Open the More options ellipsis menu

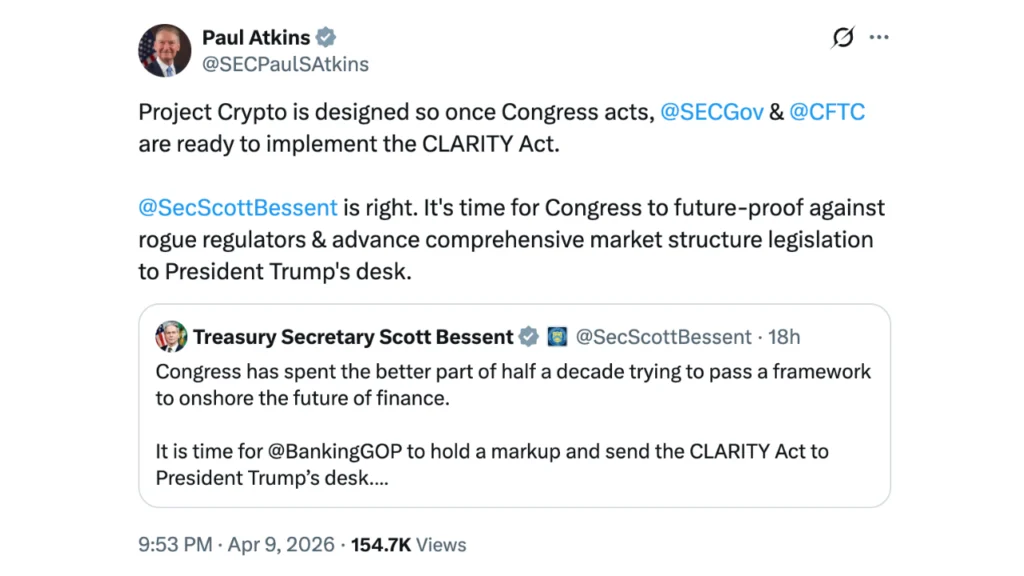pos(880,37)
